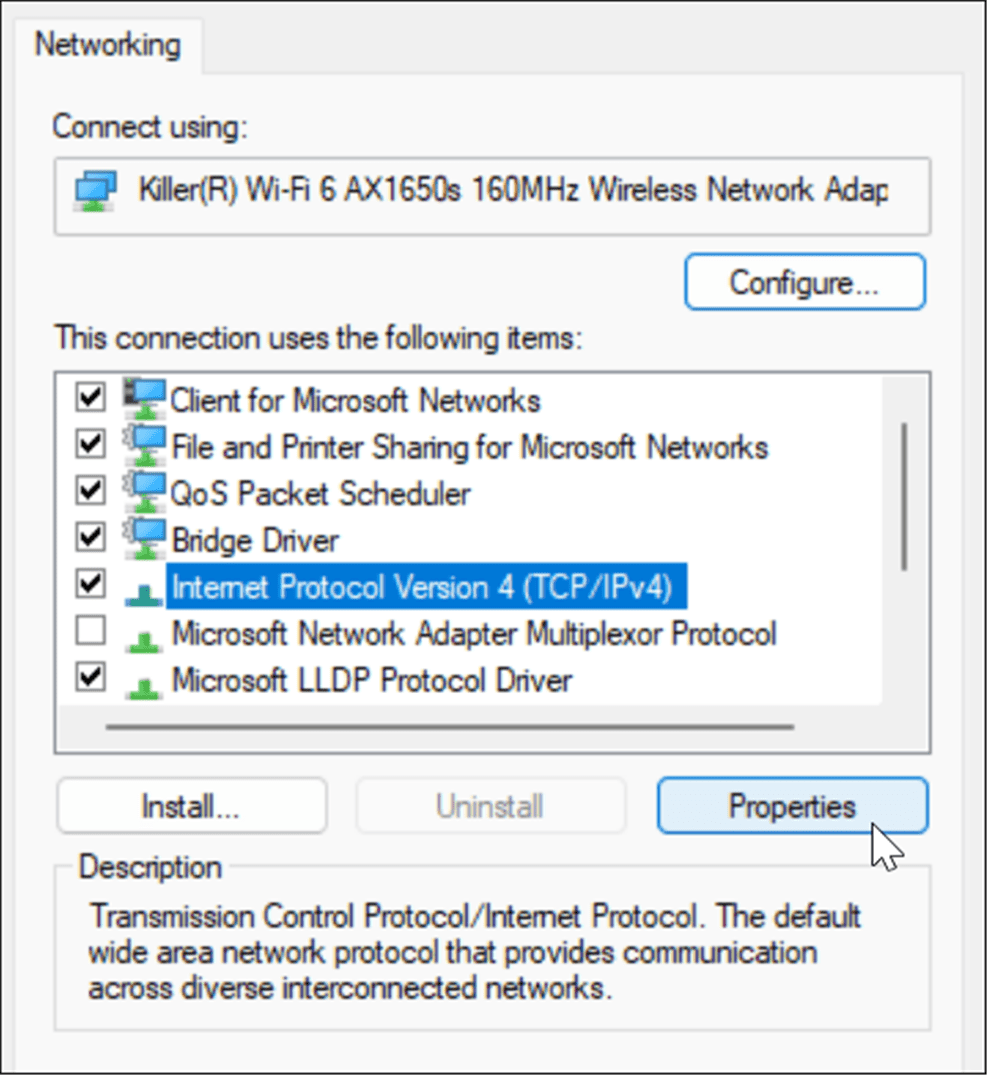Disable the TCP/IPv4 checkbox
987x1075 pixels.
pyautogui.click(x=90, y=584)
